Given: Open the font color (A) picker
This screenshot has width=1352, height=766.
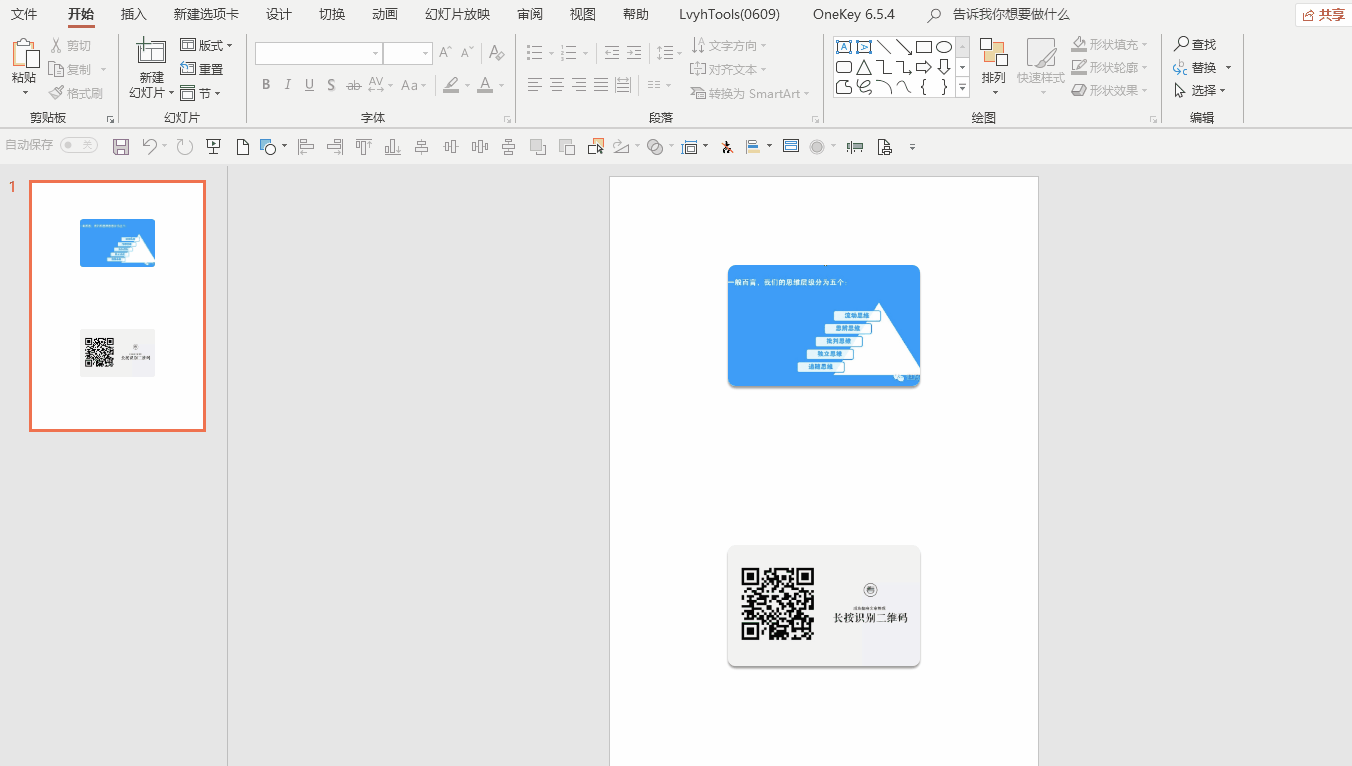Looking at the screenshot, I should (490, 85).
